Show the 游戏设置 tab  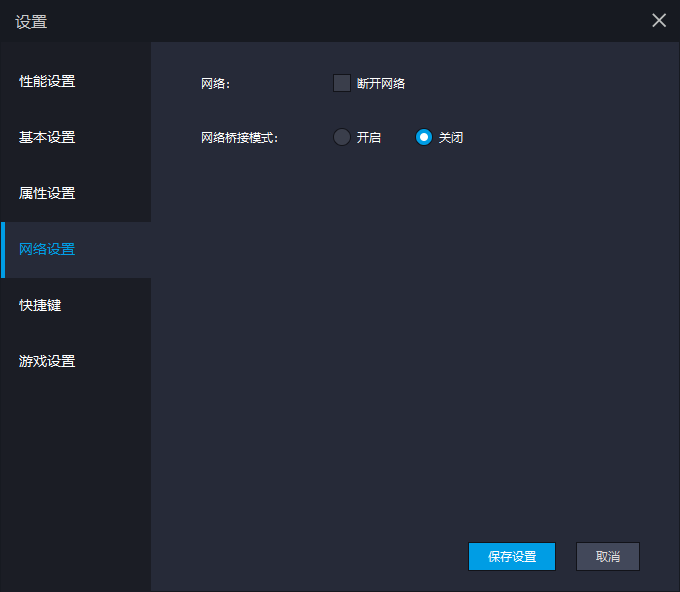click(x=47, y=361)
